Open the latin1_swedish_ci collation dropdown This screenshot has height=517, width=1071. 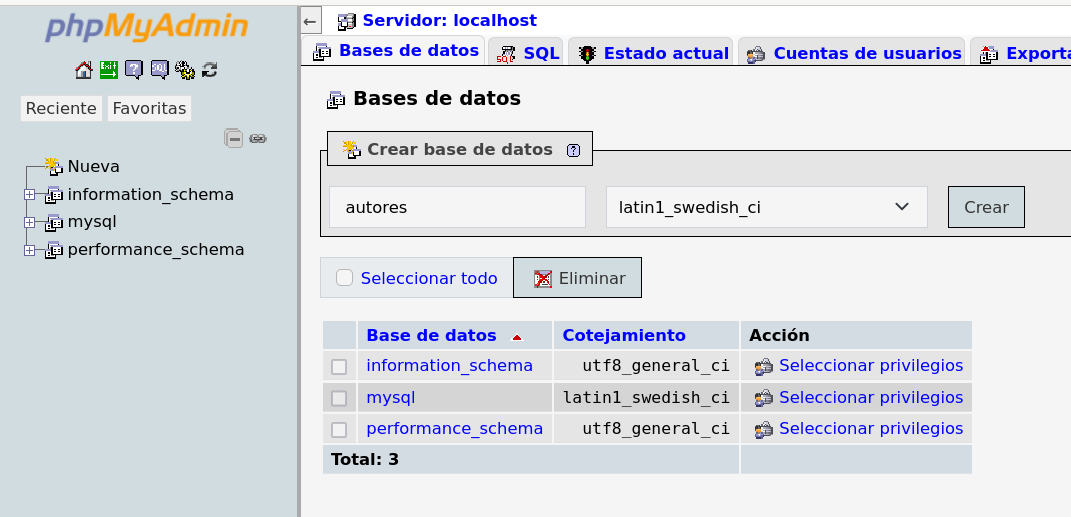tap(766, 207)
